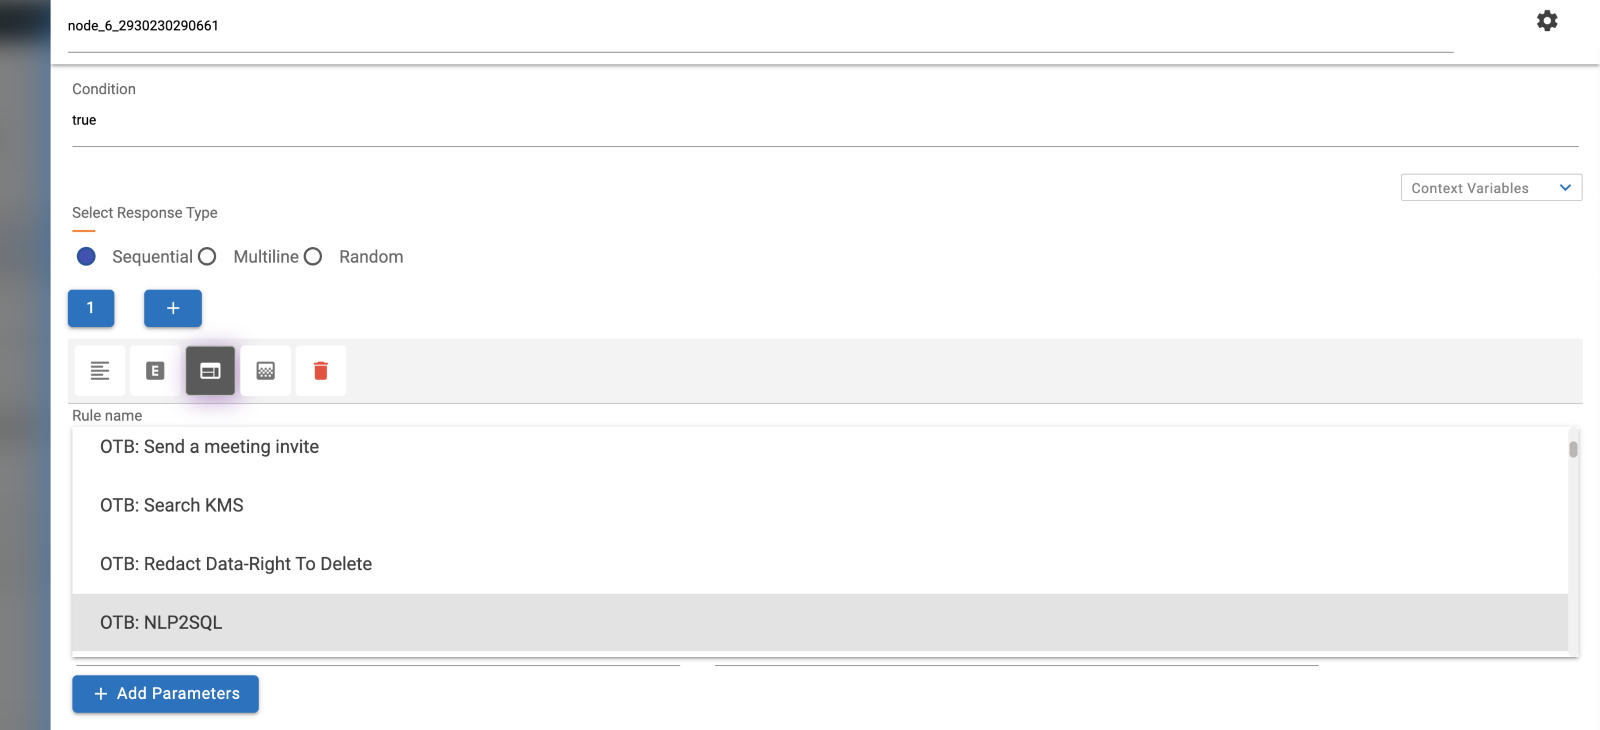
Task: Select the JavaScript 'E' response icon
Action: pos(154,370)
